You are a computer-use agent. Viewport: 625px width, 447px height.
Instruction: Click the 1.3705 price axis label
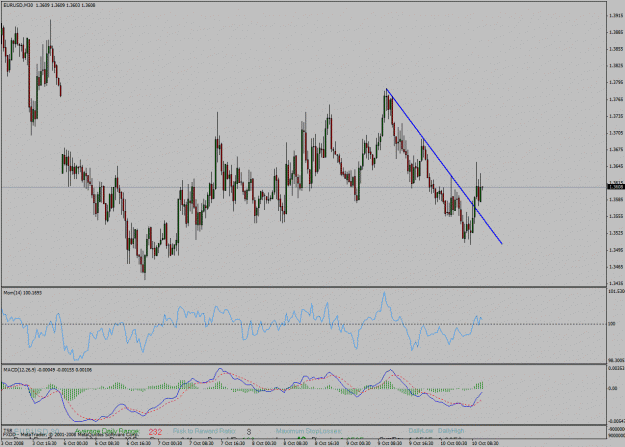(x=616, y=133)
